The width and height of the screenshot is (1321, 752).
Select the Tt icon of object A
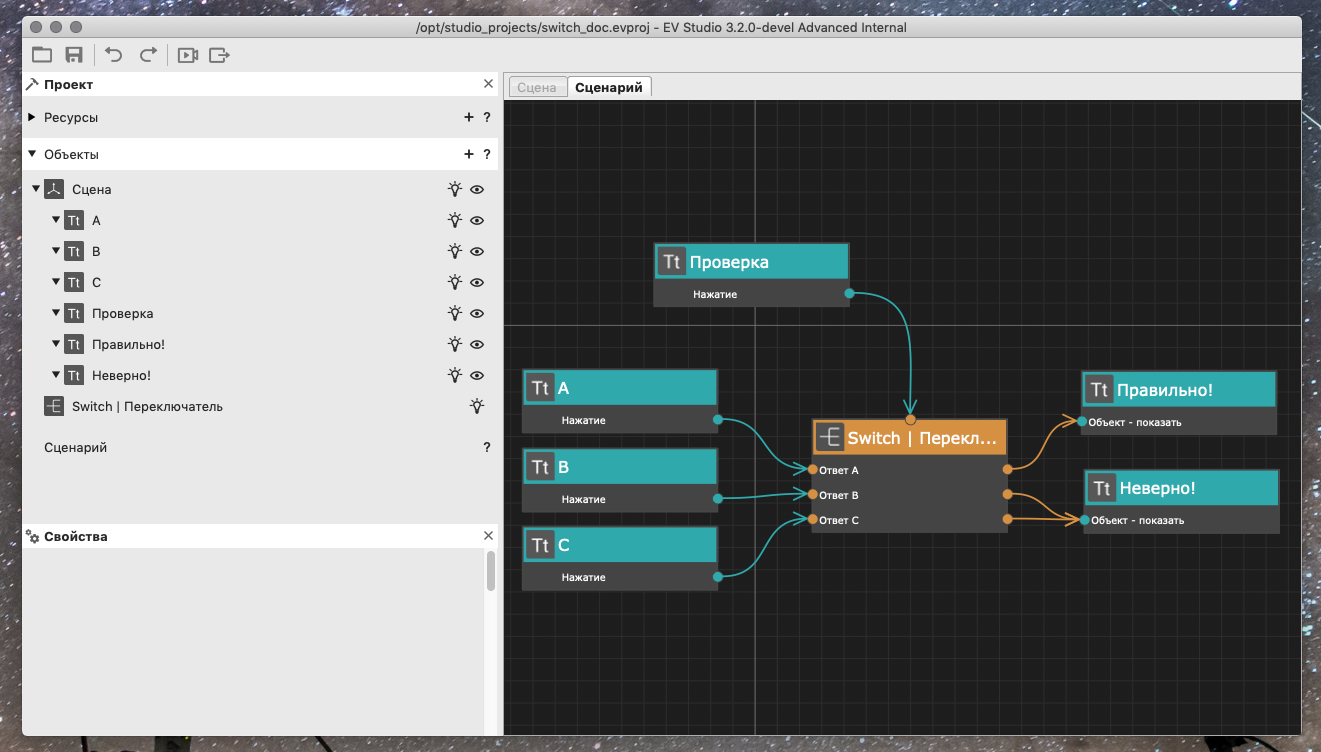[74, 220]
